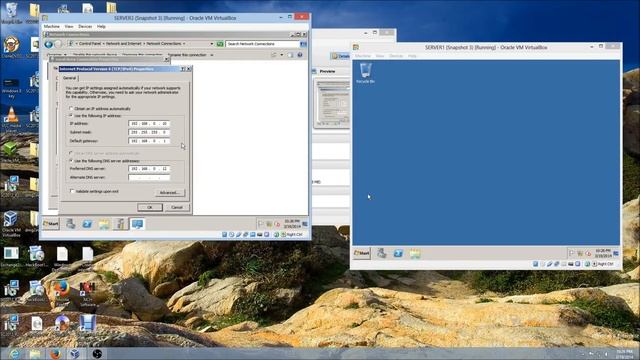Select Recycle Bin on host desktop
The width and height of the screenshot is (640, 360).
(x=12, y=13)
